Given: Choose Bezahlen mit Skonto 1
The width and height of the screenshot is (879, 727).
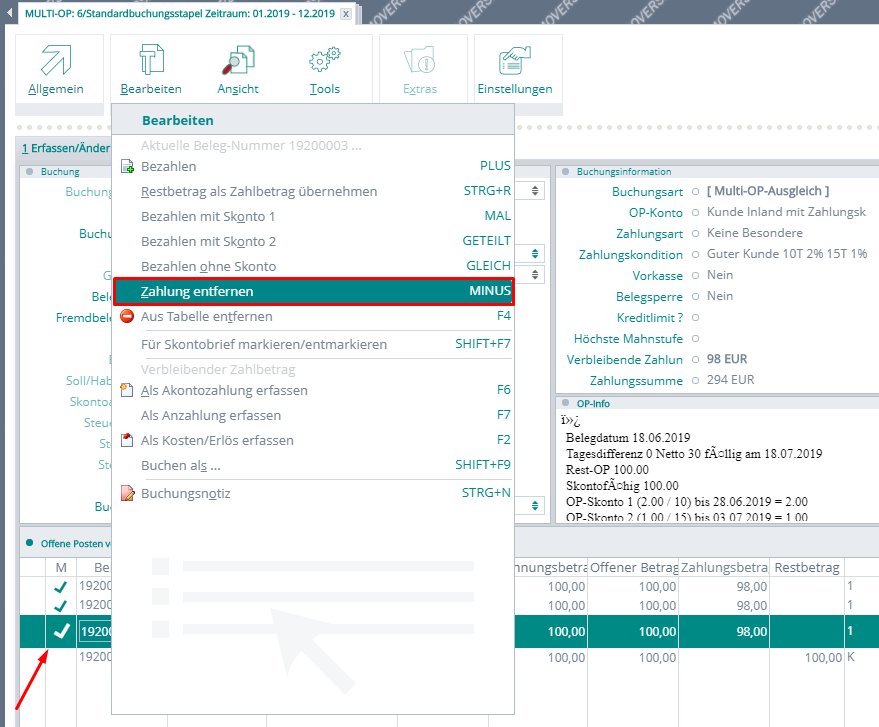Looking at the screenshot, I should [208, 216].
